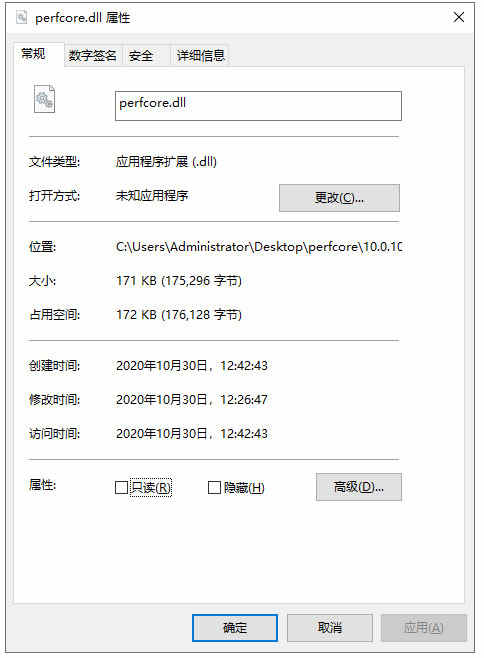
Task: Click the perfcore.dll filename text field
Action: point(258,106)
